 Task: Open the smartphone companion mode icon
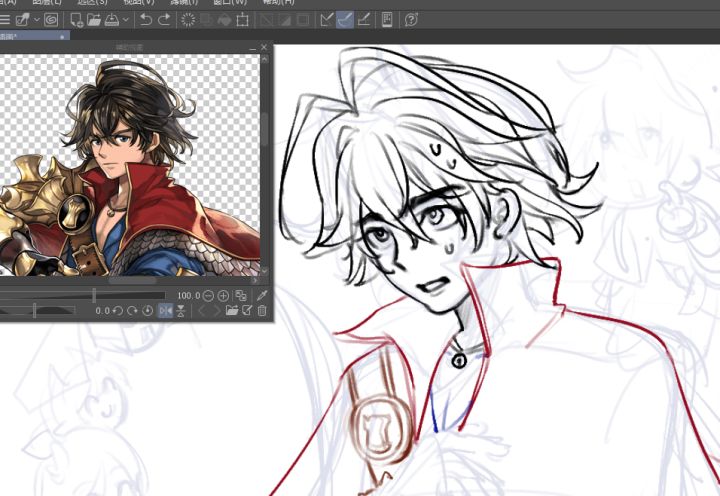[387, 20]
